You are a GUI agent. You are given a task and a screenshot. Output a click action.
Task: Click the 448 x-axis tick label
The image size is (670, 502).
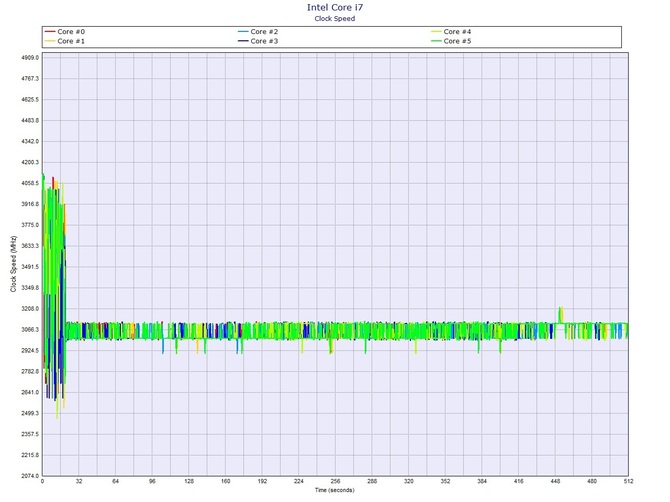[x=555, y=481]
